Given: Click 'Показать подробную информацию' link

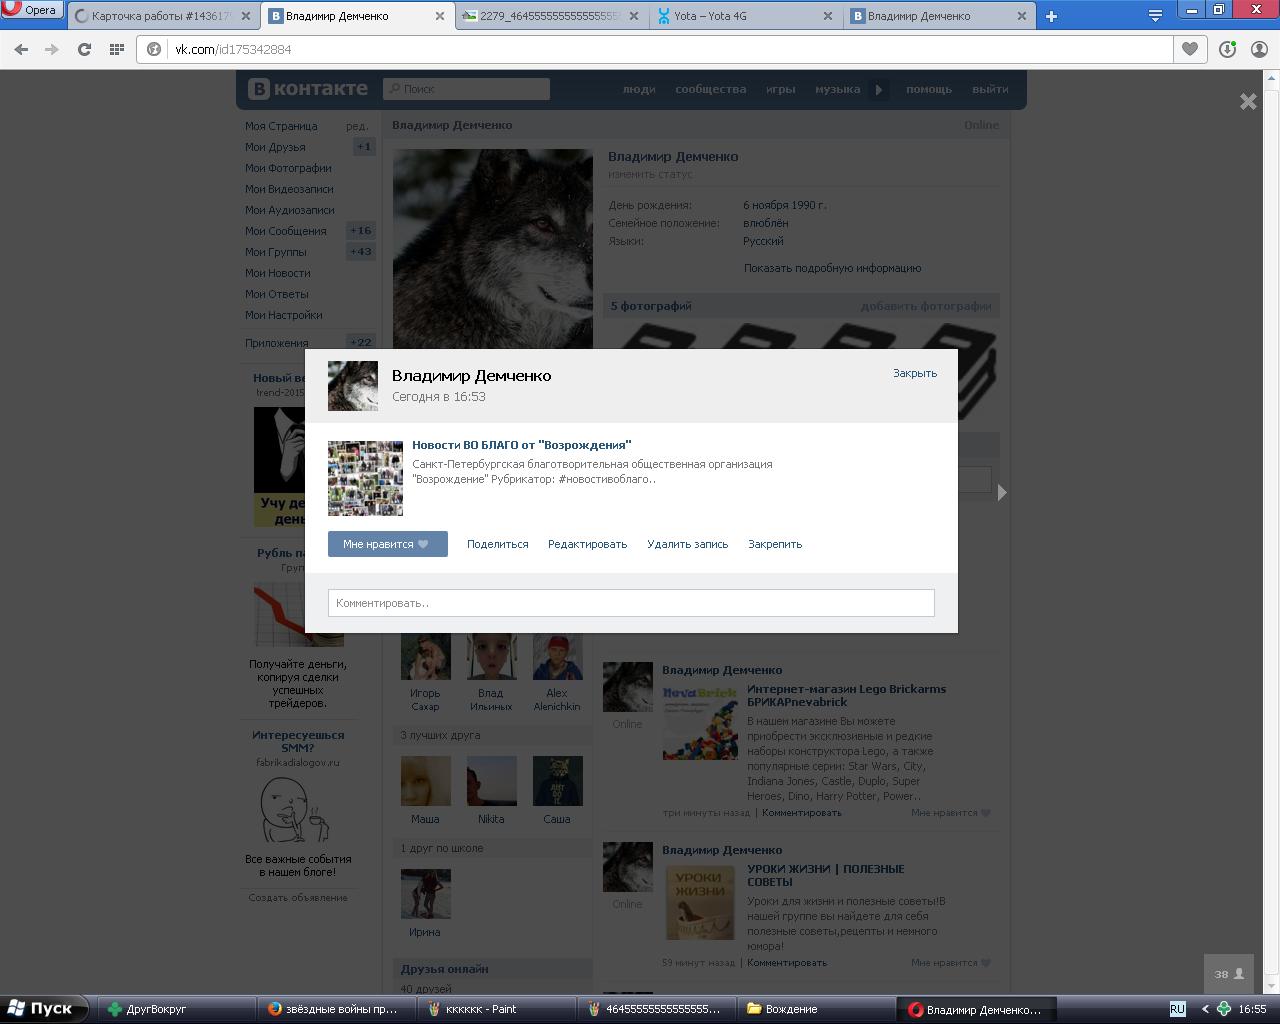Looking at the screenshot, I should pyautogui.click(x=832, y=268).
